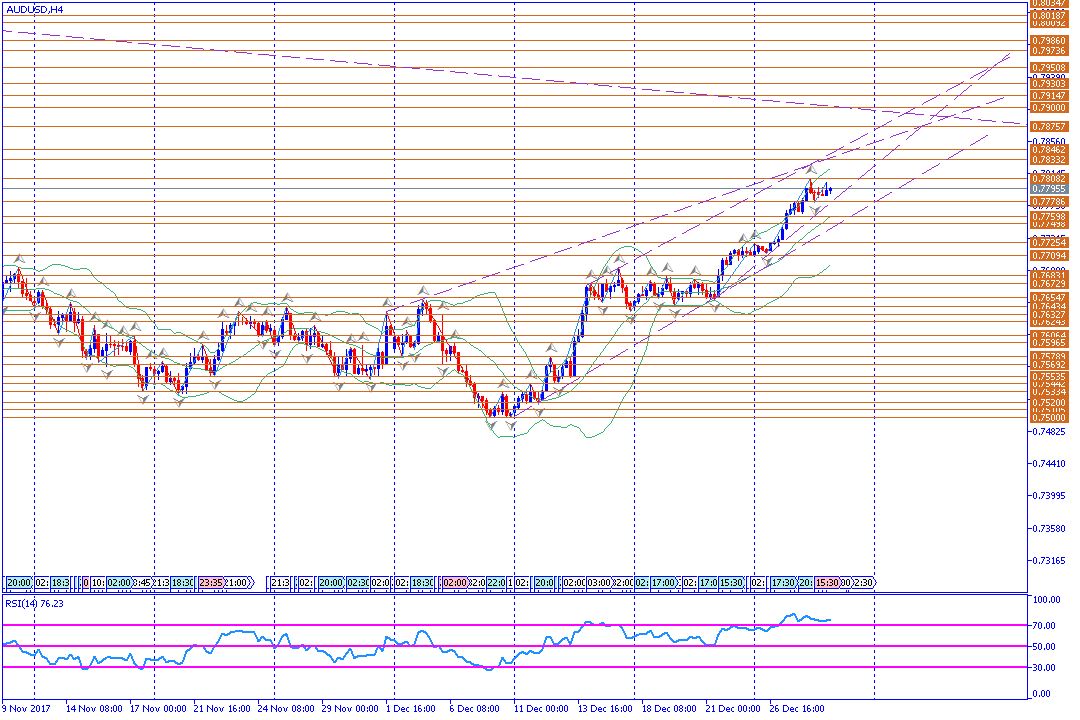The image size is (1080, 720).
Task: Click the 0.75965 level price label
Action: (x=1048, y=342)
